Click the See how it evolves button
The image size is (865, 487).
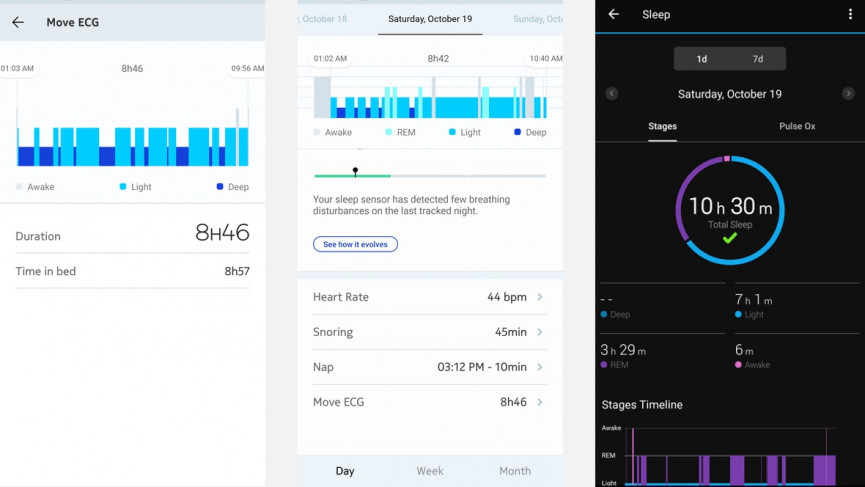click(x=355, y=244)
